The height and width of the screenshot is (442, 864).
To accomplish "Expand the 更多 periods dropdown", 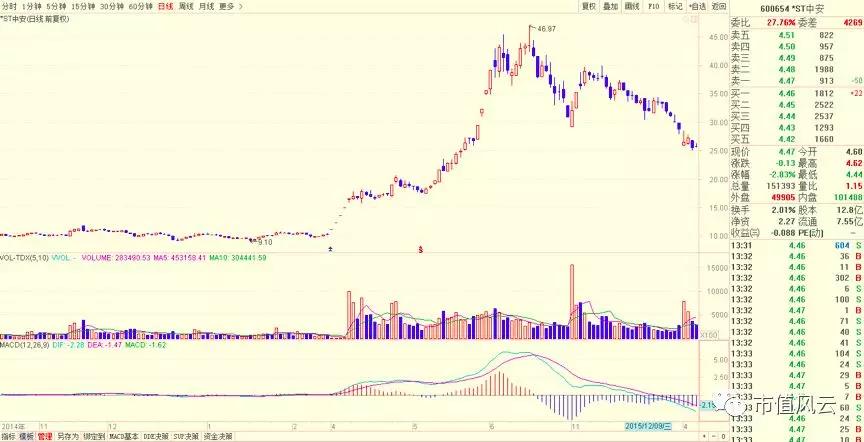I will coord(230,7).
